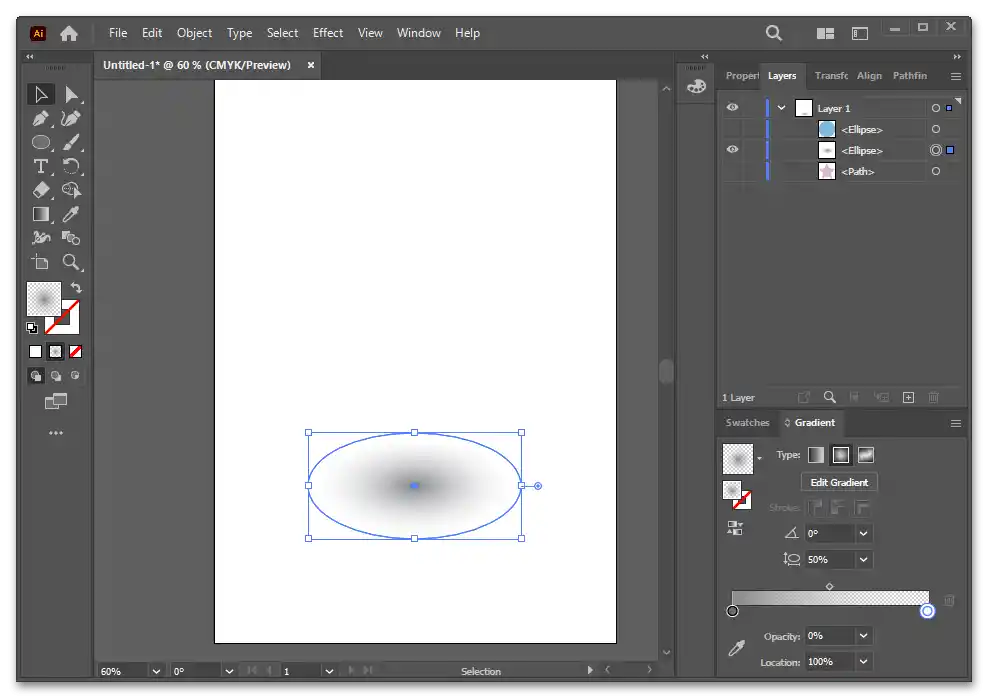
Task: Select the Zoom tool
Action: click(71, 262)
